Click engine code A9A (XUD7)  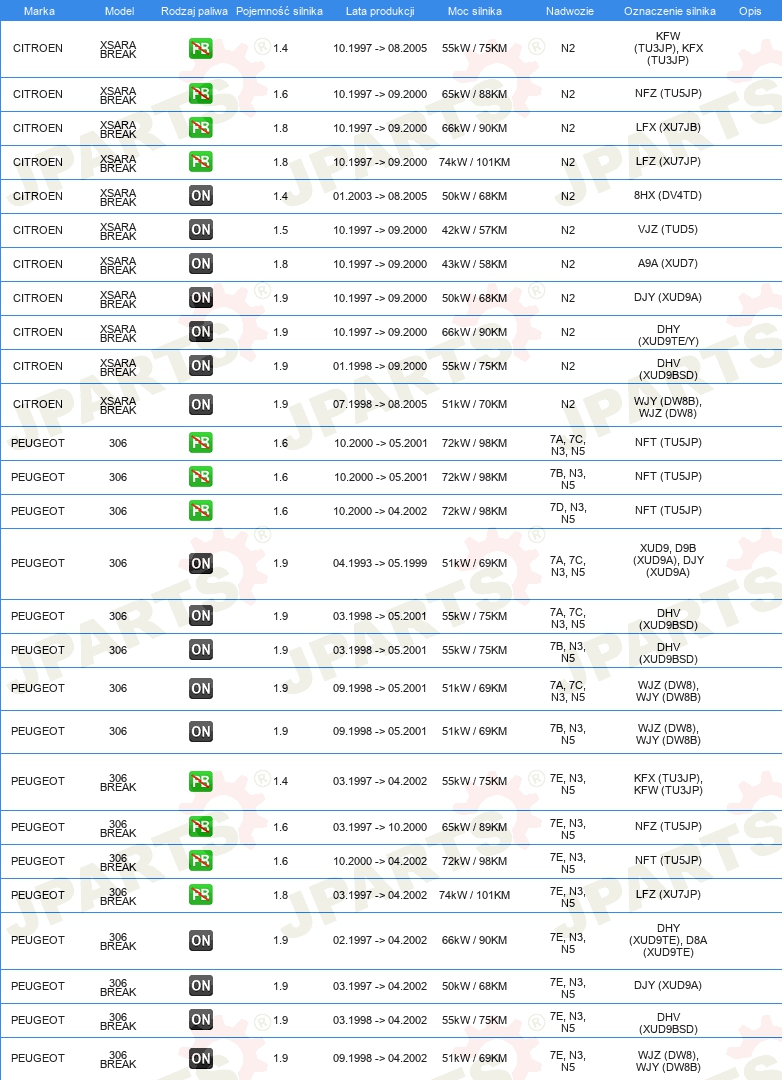(x=668, y=263)
